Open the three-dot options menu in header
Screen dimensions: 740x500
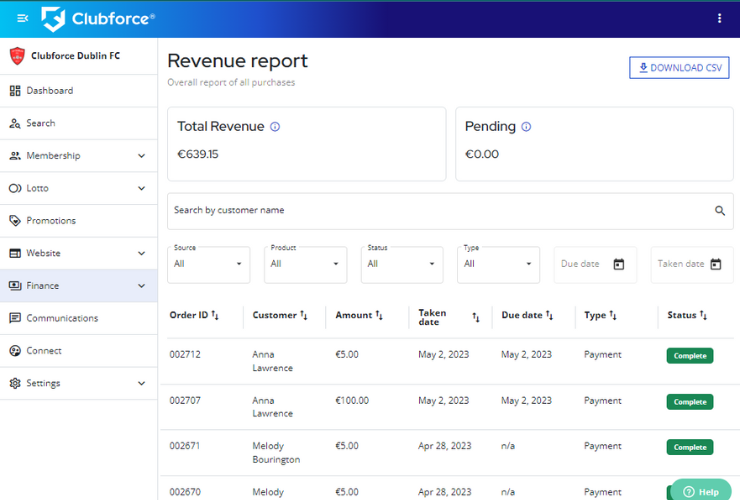coord(719,18)
